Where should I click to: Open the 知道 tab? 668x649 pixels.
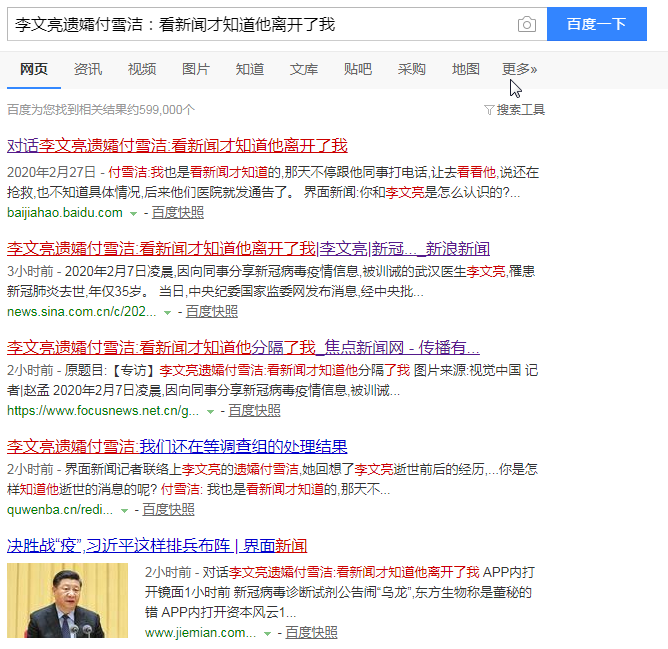coord(250,69)
